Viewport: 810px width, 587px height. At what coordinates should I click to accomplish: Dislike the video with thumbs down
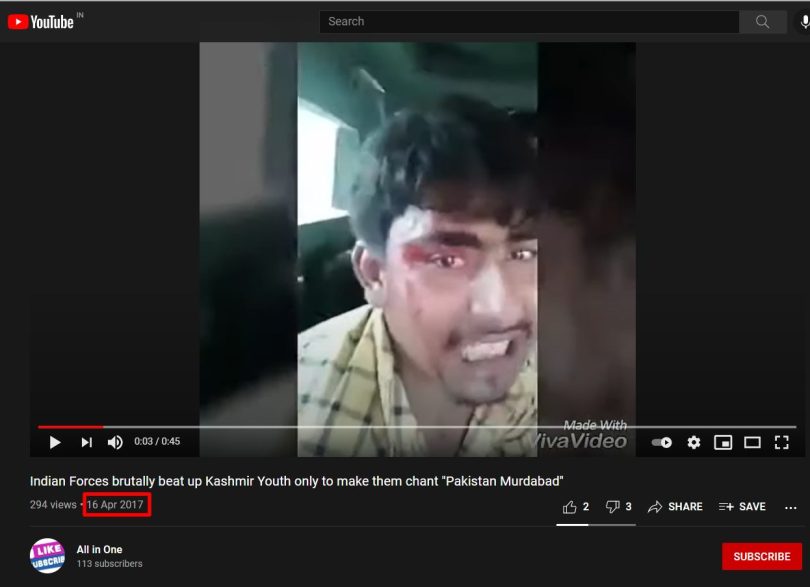click(618, 507)
